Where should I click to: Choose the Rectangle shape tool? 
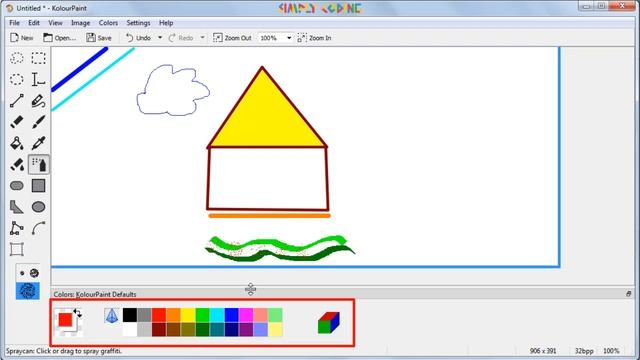(x=38, y=186)
